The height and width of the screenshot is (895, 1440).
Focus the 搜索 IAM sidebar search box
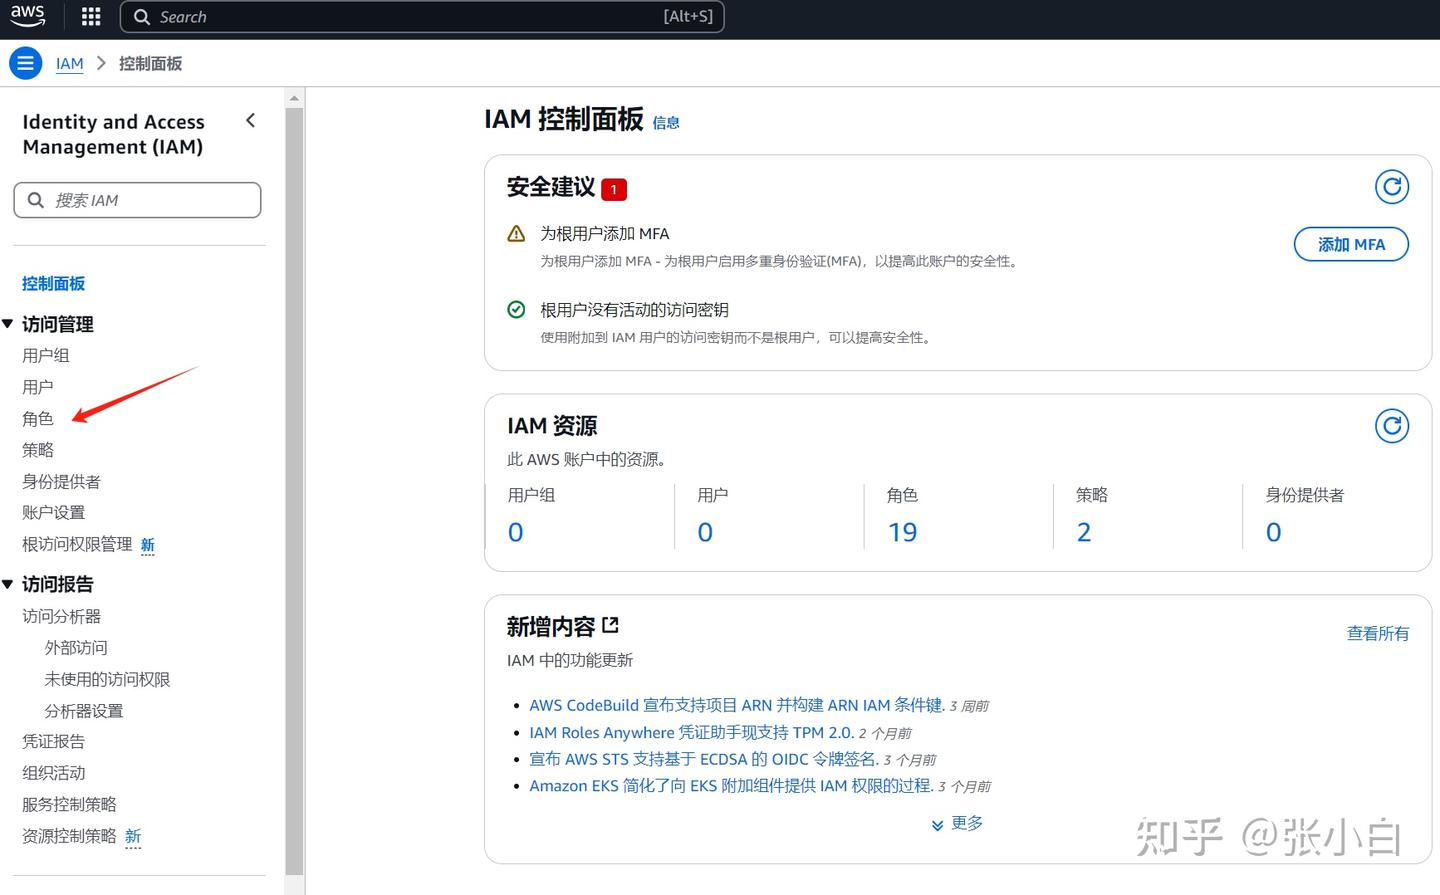(137, 200)
